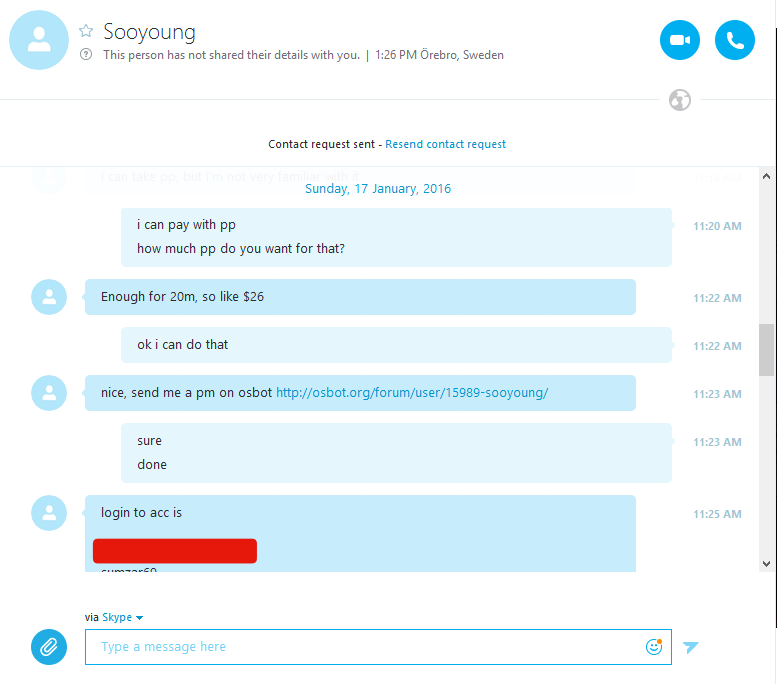
Task: Select the 'ok i can do that' message
Action: click(396, 345)
